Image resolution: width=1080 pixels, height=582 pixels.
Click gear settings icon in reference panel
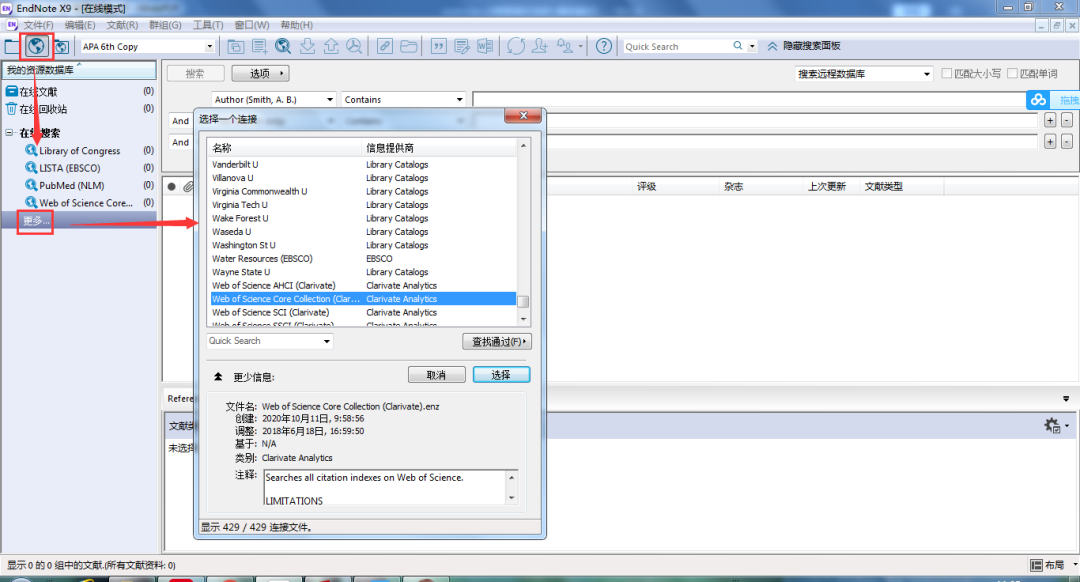point(1052,426)
